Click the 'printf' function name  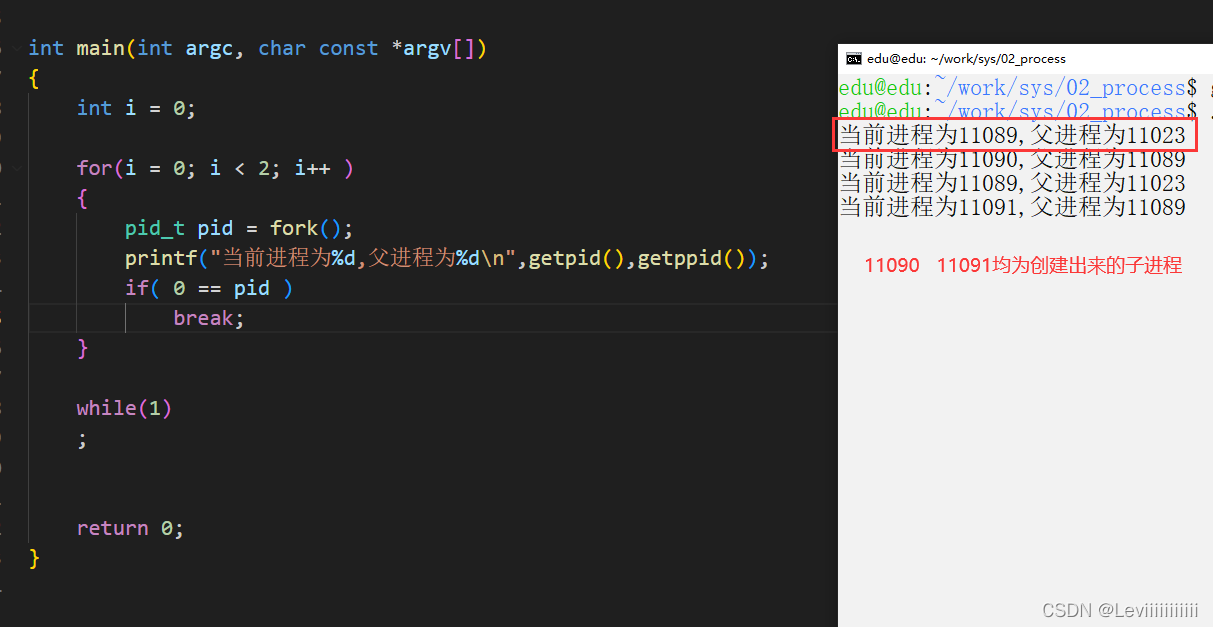pos(161,259)
